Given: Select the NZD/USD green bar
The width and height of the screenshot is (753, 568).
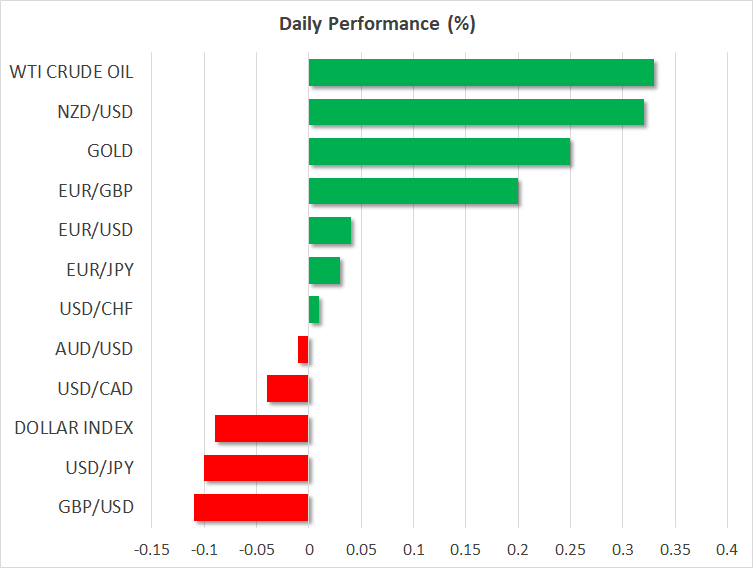Looking at the screenshot, I should coord(476,112).
